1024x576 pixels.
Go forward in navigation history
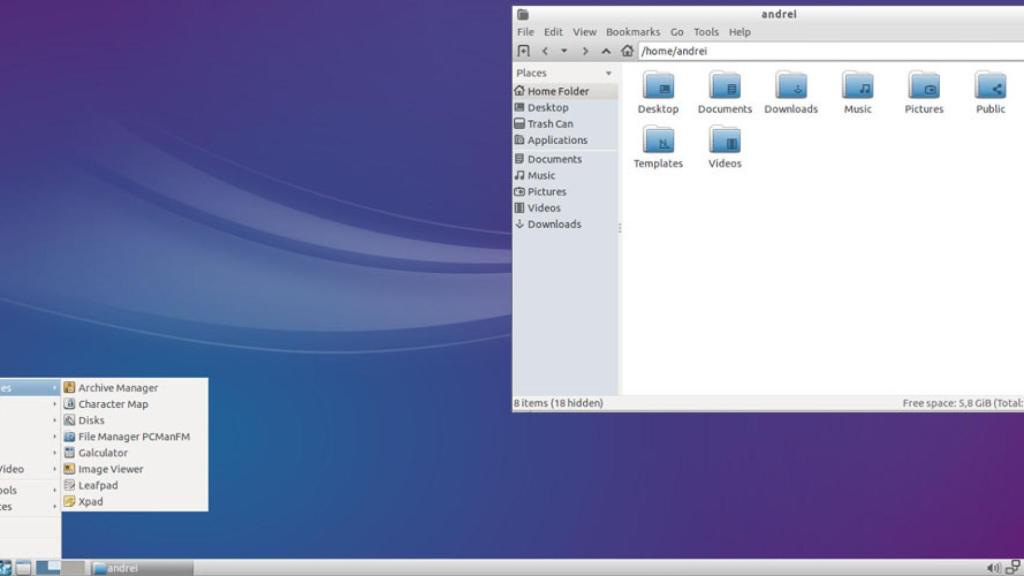[585, 50]
